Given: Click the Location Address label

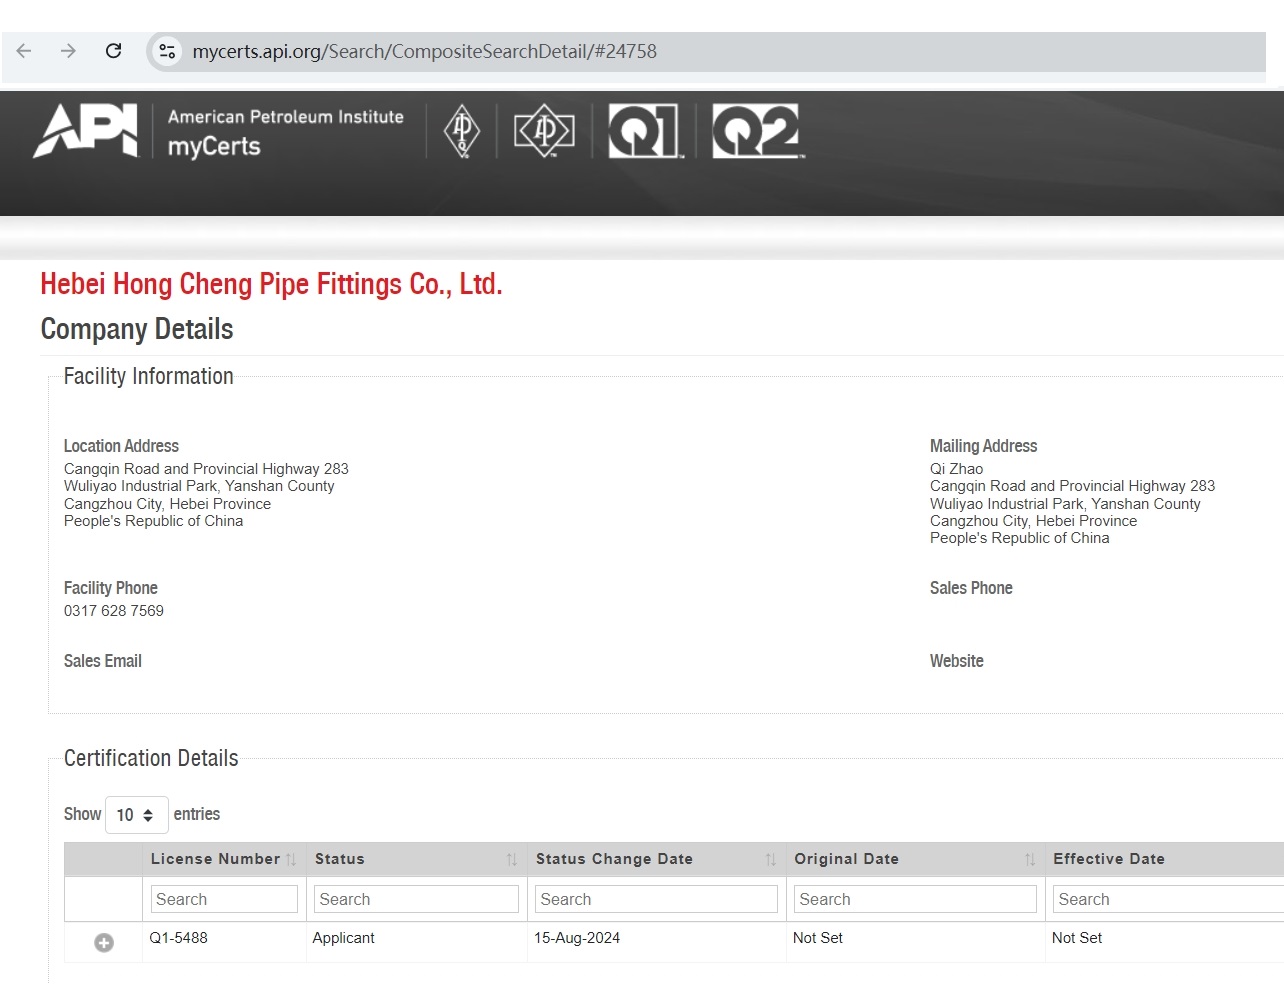Looking at the screenshot, I should coord(121,446).
